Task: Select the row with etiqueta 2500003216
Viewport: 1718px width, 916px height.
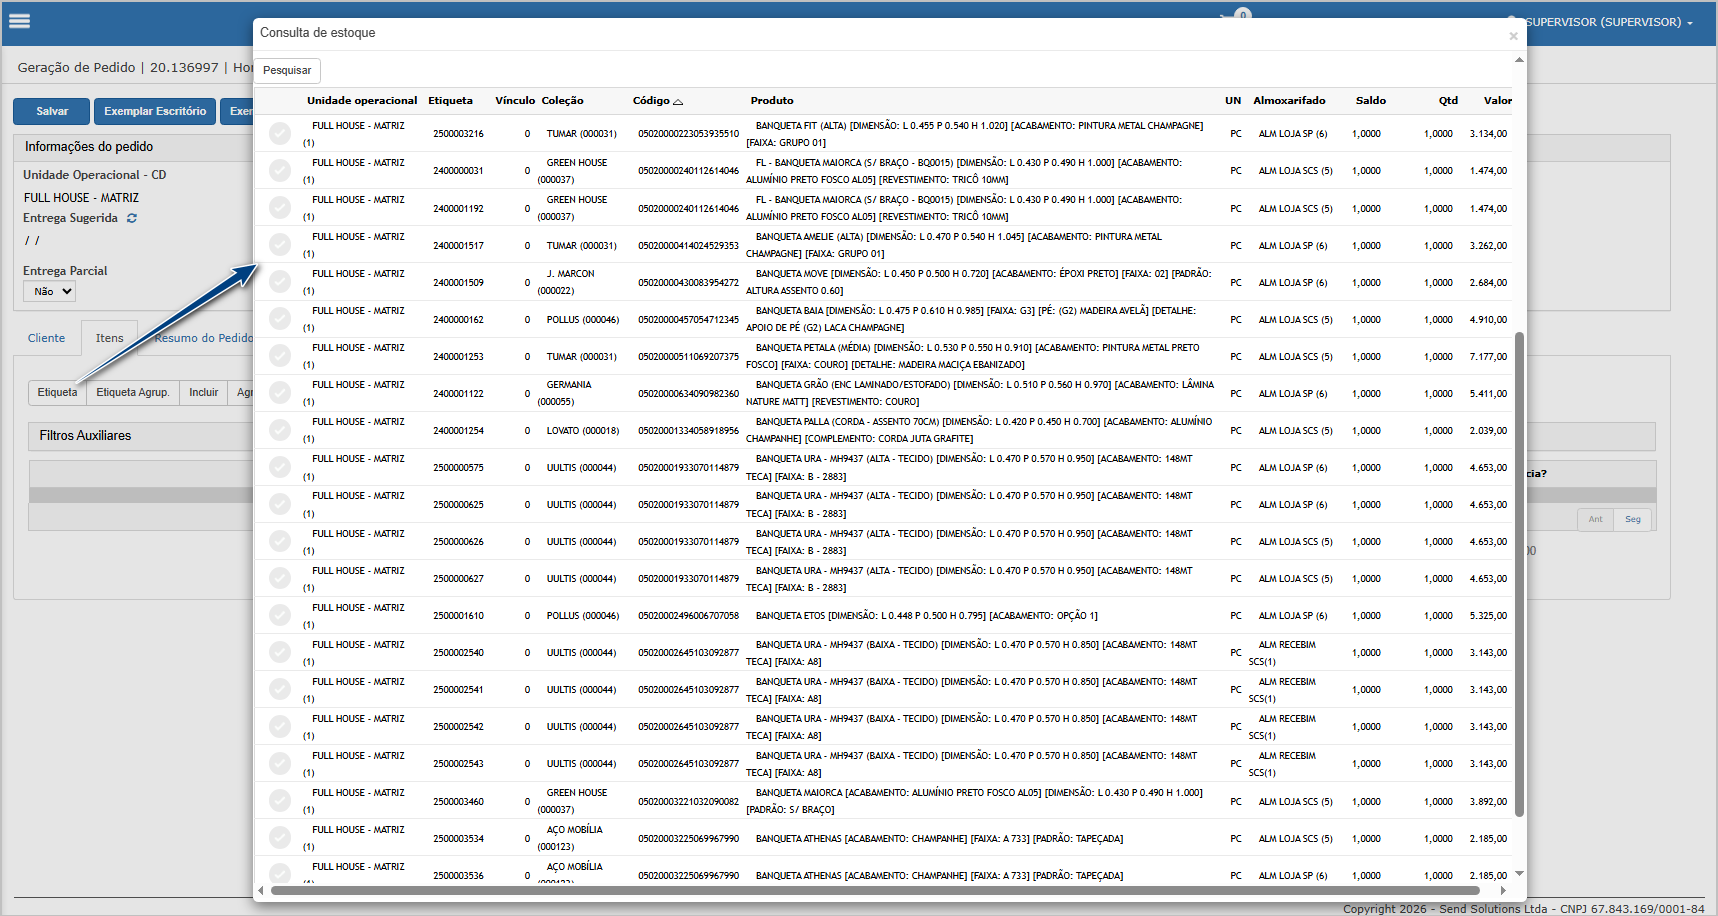Action: pos(280,133)
